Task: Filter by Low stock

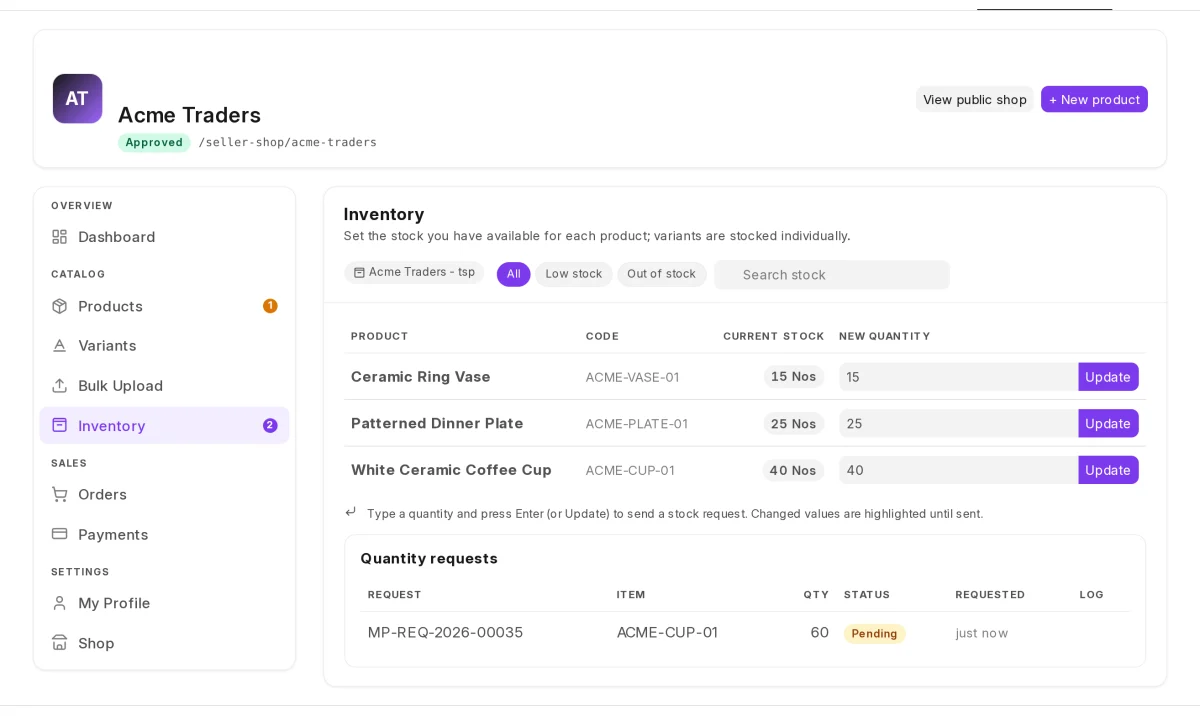Action: coord(574,274)
